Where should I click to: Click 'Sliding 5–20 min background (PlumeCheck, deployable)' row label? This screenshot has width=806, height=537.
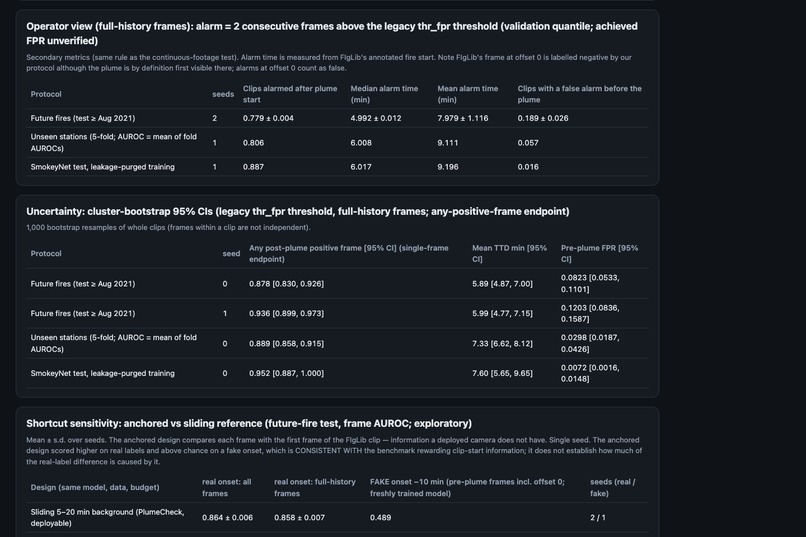tap(107, 517)
